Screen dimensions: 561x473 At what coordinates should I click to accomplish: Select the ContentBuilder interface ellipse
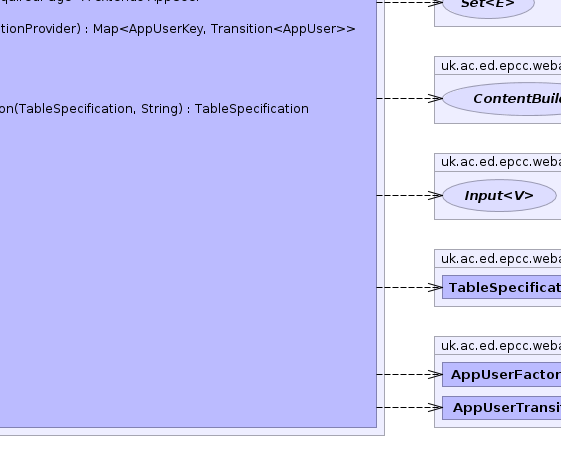pyautogui.click(x=502, y=99)
